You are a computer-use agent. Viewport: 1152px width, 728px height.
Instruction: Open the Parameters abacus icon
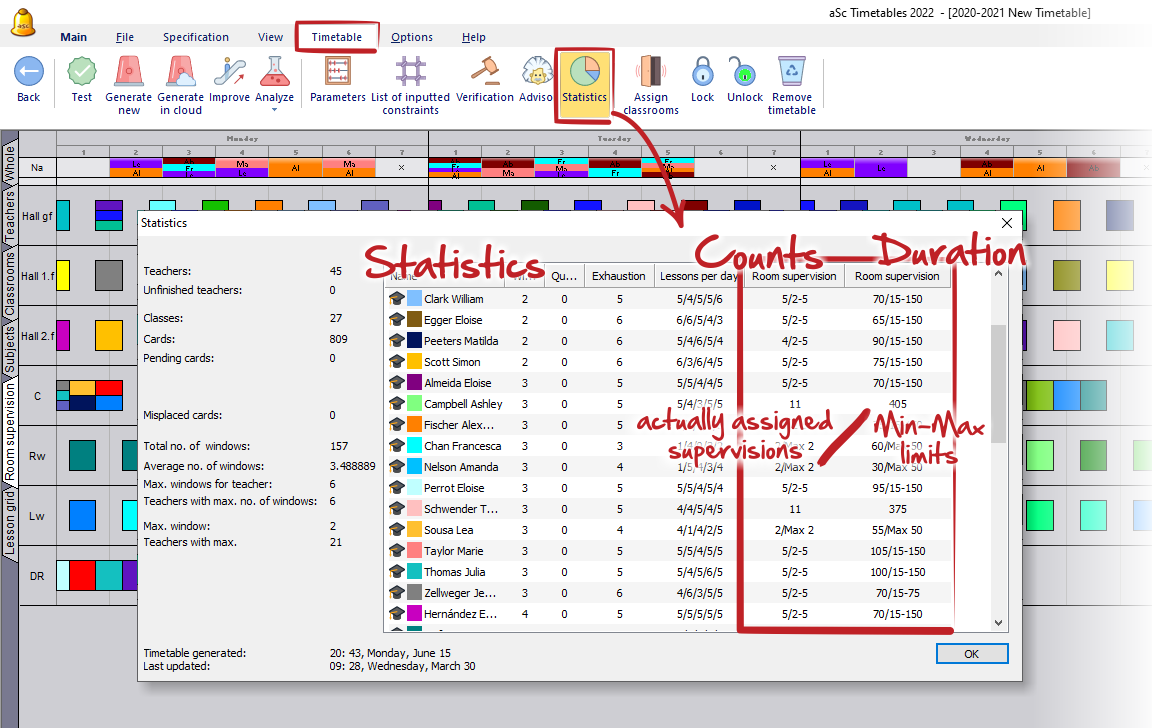click(x=337, y=72)
